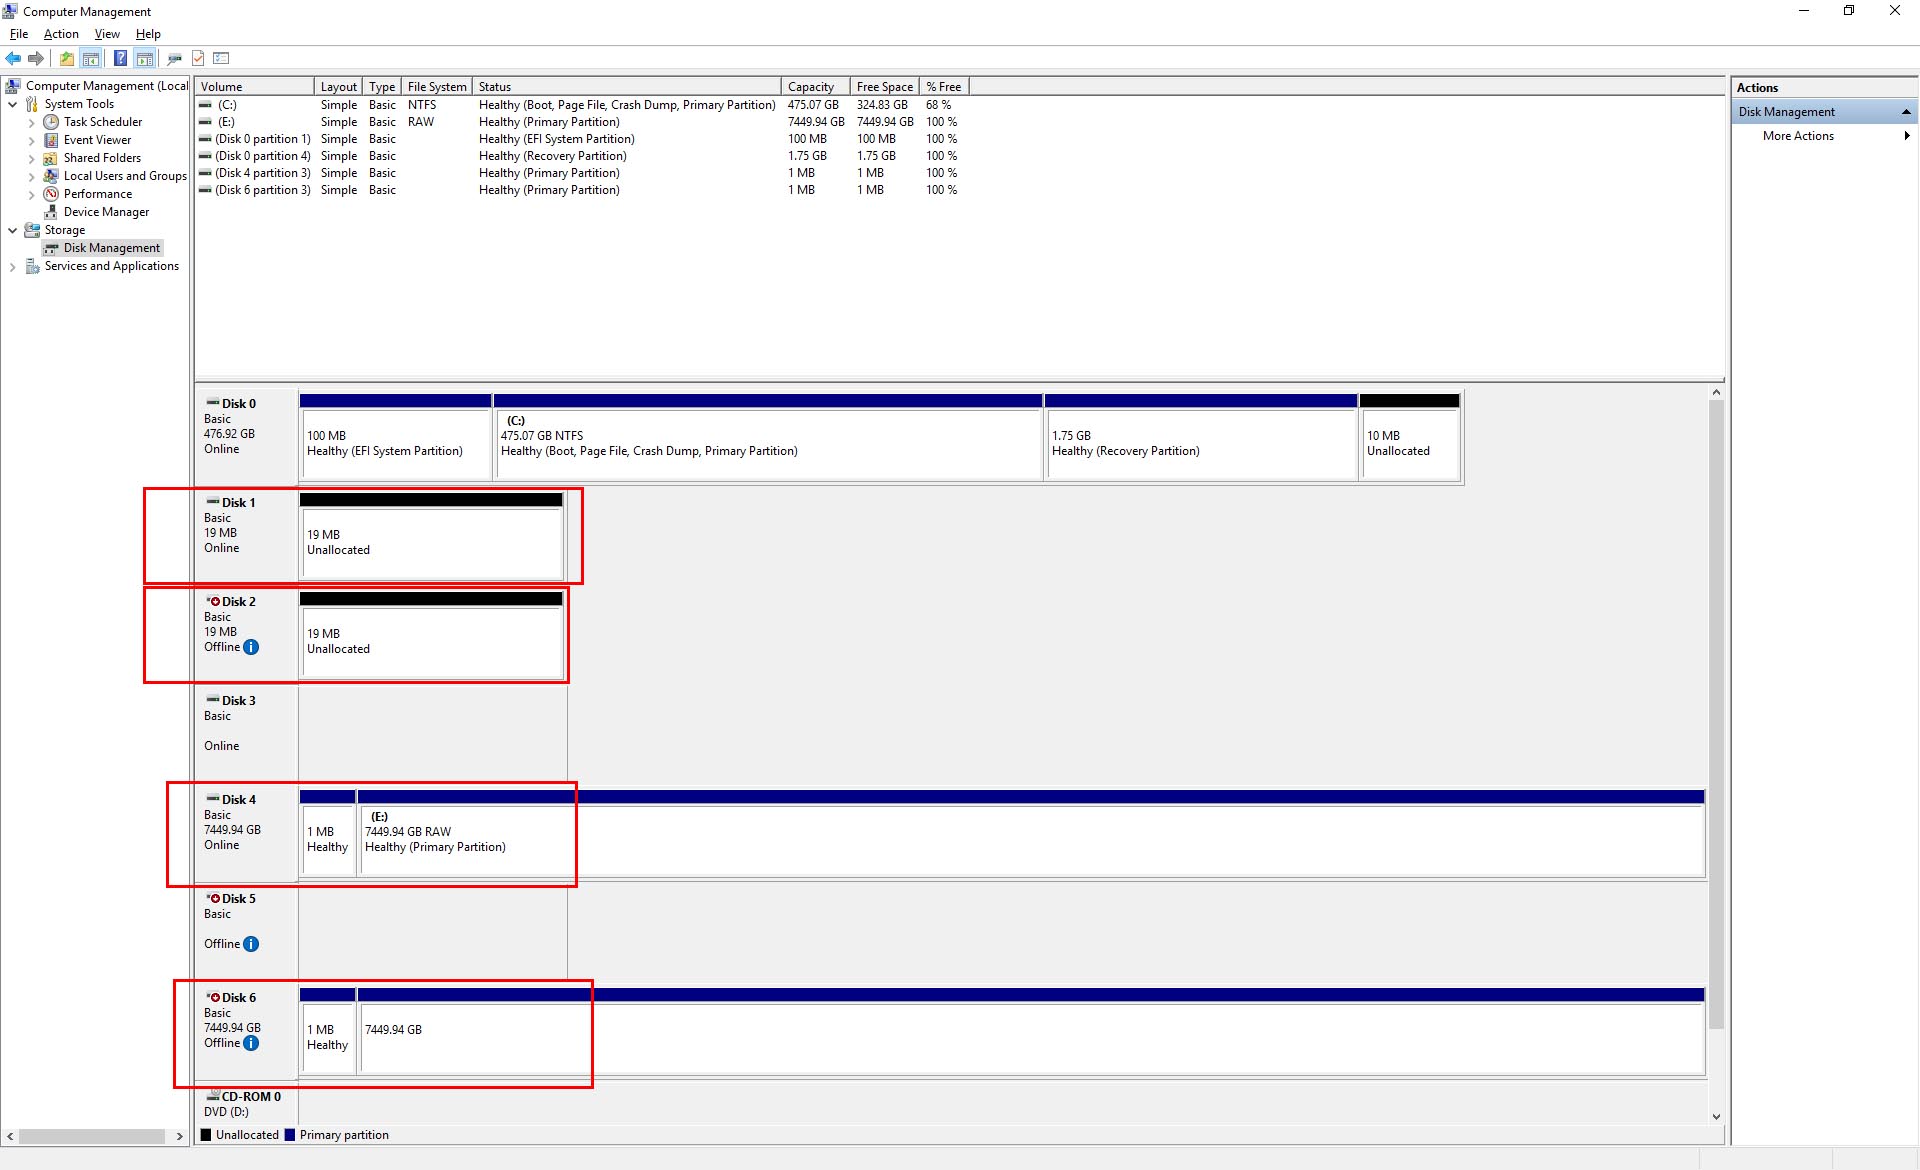
Task: Expand the Shared Folders node
Action: 31,159
